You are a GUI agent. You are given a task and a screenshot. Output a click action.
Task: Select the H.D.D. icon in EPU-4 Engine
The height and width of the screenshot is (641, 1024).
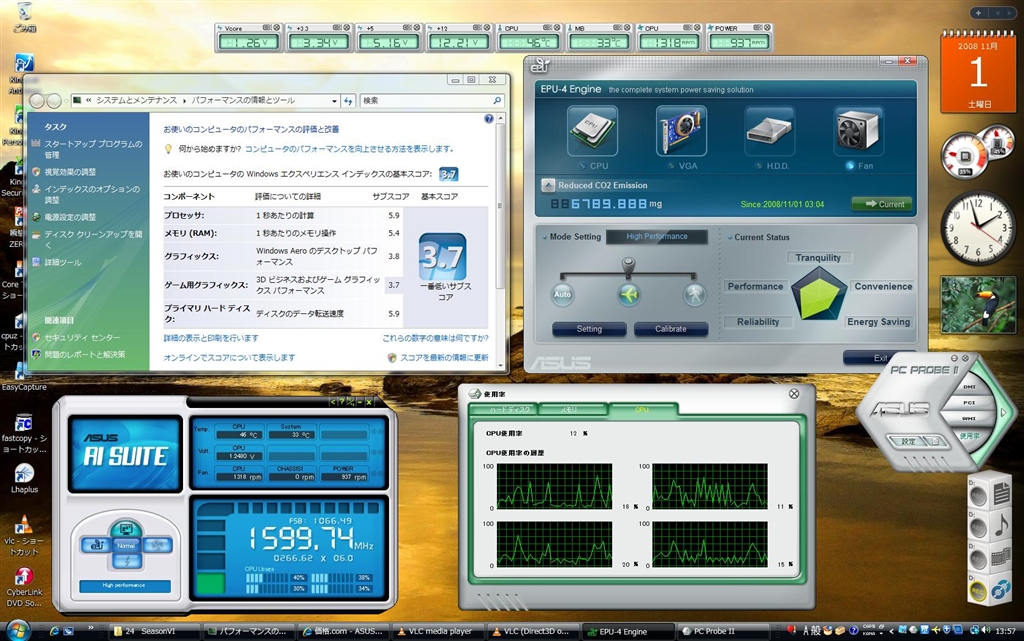point(769,131)
